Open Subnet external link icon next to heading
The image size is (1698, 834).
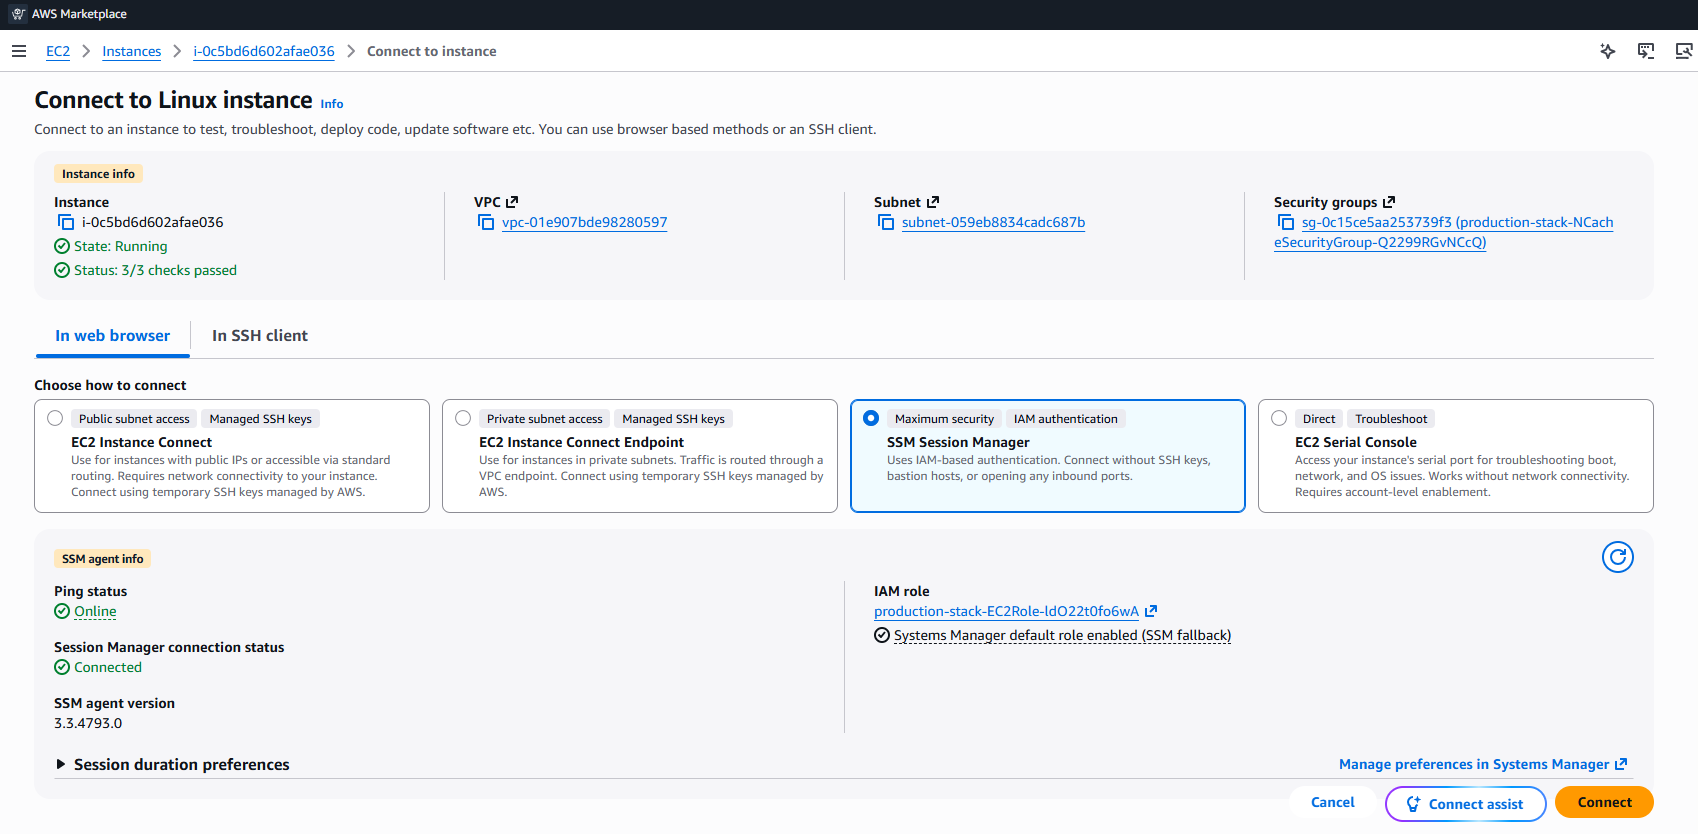tap(933, 202)
